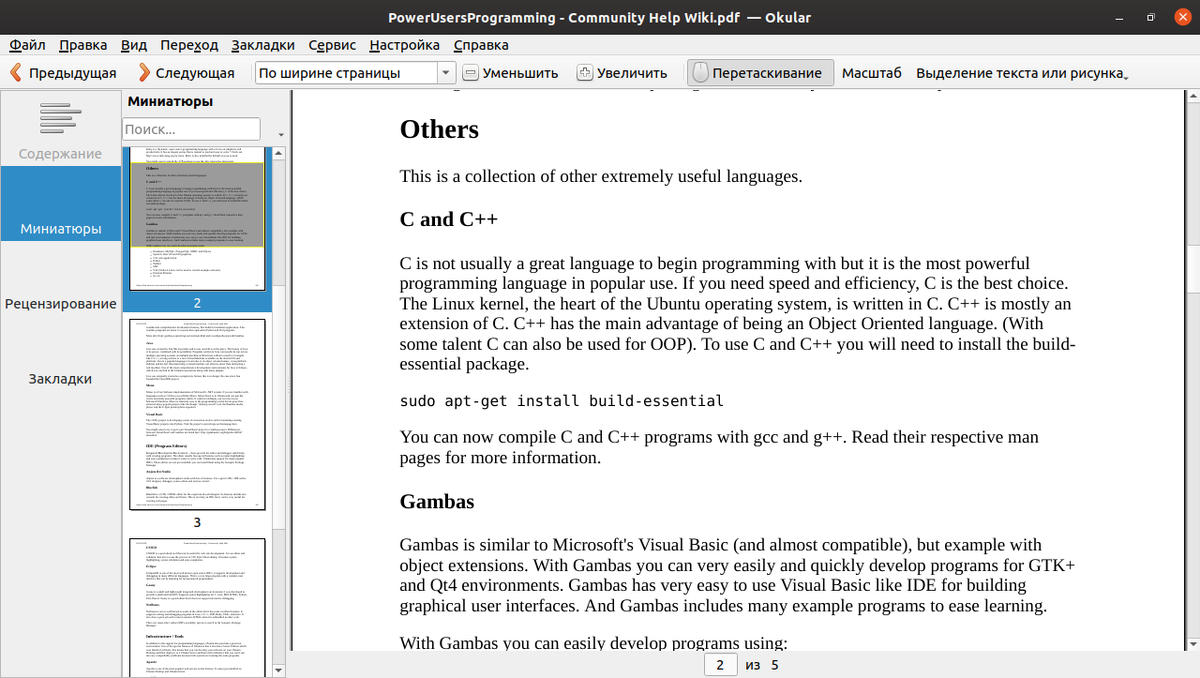Open the Файл menu
The height and width of the screenshot is (678, 1200).
point(28,45)
